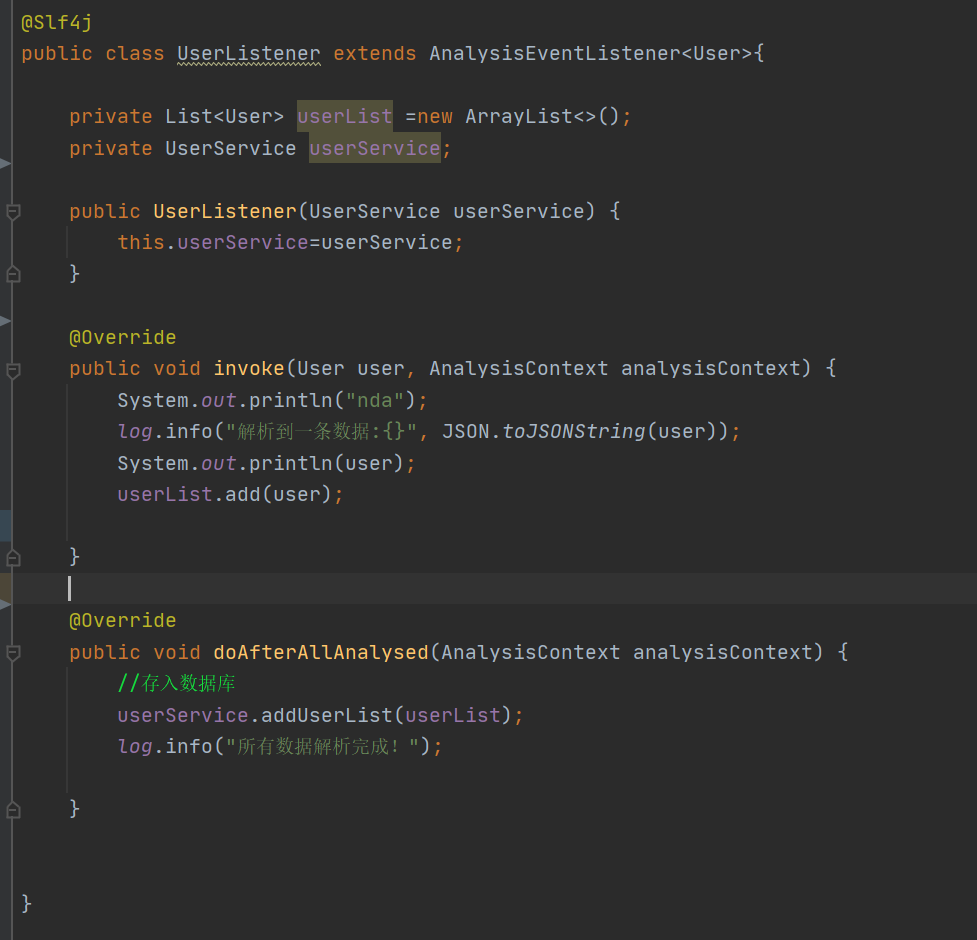Viewport: 977px width, 940px height.
Task: Click the gutter icon beside the invoke method
Action: click(x=12, y=370)
